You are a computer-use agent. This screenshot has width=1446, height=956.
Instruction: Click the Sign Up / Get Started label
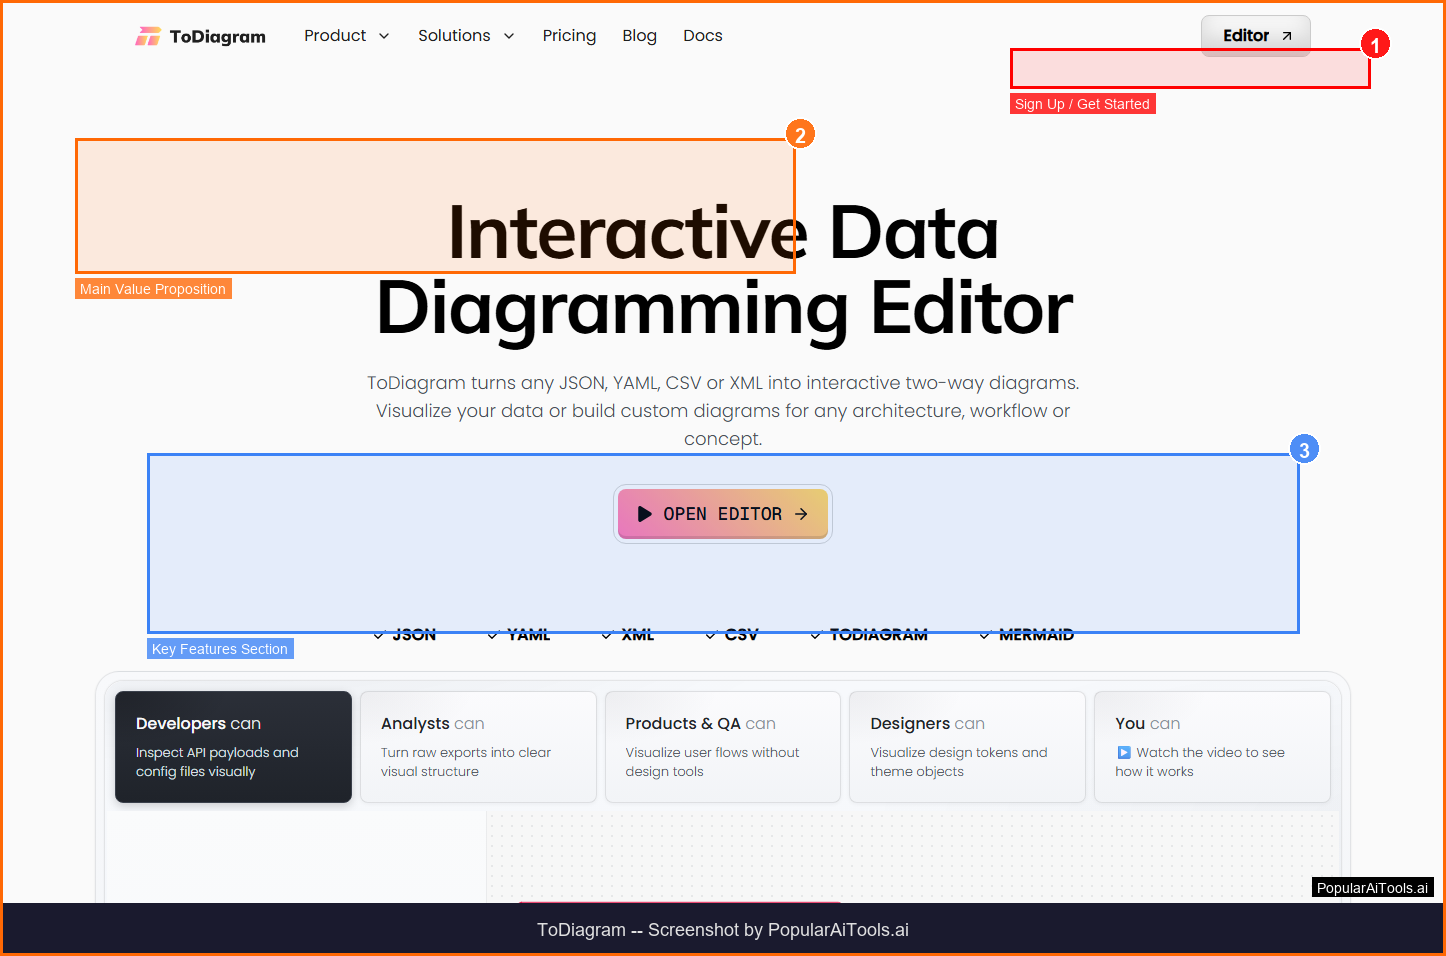point(1082,104)
